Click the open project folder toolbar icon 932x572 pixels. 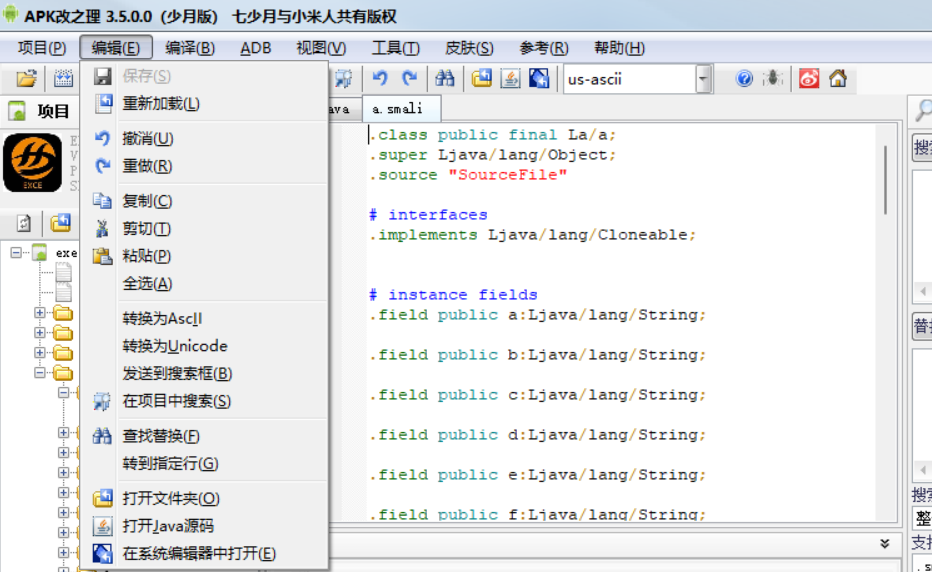click(26, 78)
